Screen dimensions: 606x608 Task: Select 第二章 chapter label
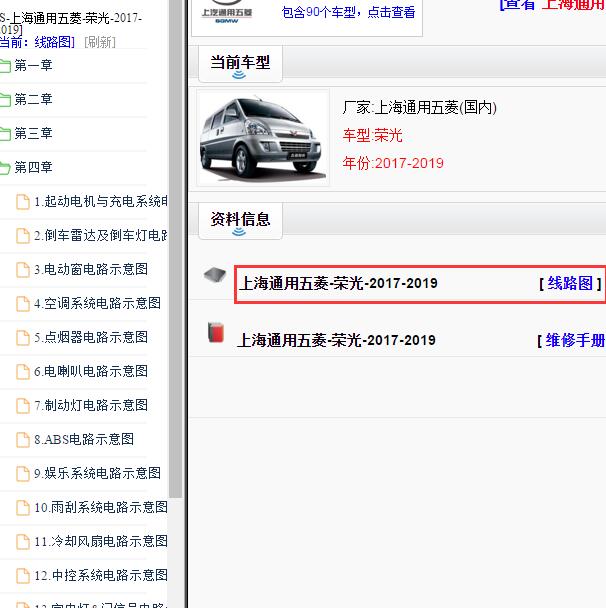pos(33,99)
